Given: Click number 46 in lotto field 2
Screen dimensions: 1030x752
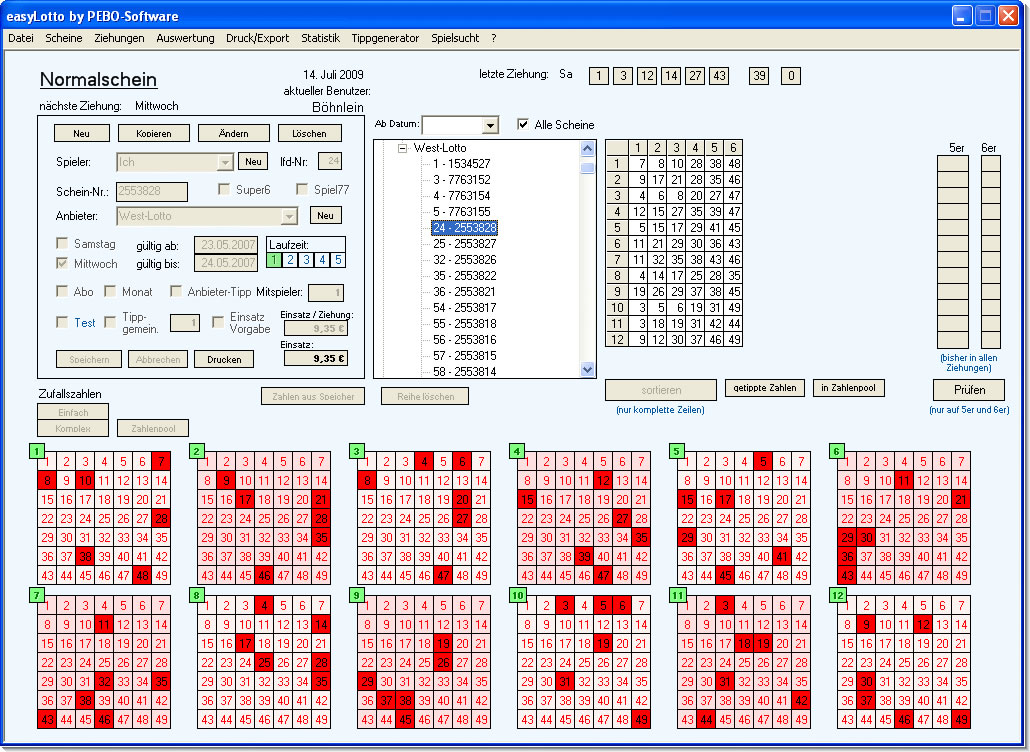Looking at the screenshot, I should coord(264,575).
